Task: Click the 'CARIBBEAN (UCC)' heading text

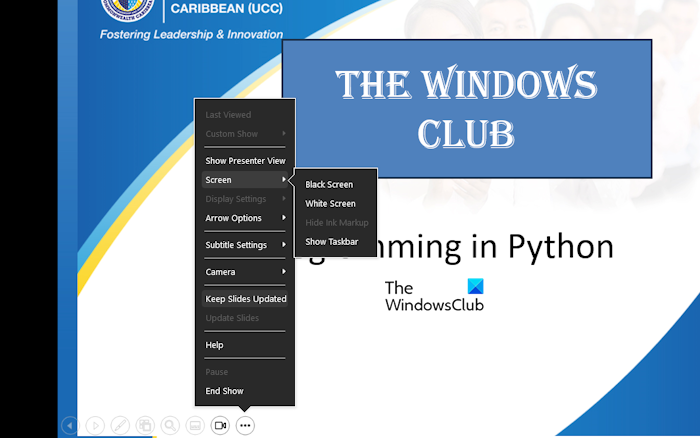Action: tap(227, 8)
